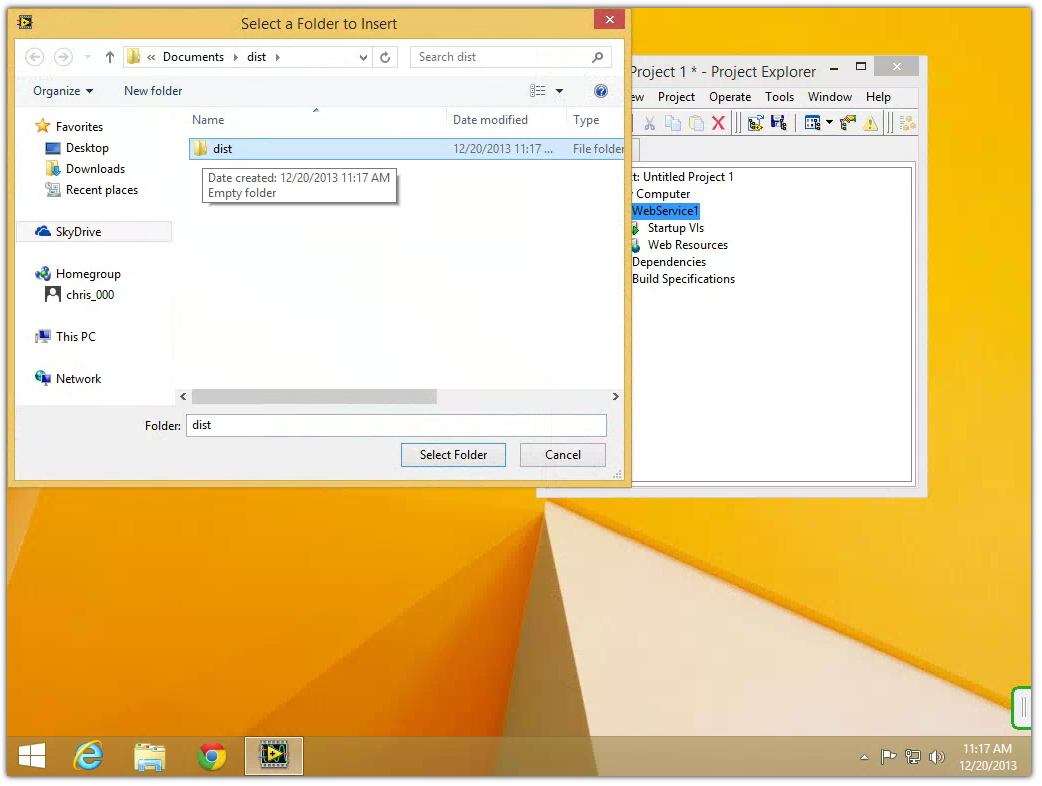Click the Paste clipboard toolbar icon
Image resolution: width=1042 pixels, height=786 pixels.
[695, 123]
